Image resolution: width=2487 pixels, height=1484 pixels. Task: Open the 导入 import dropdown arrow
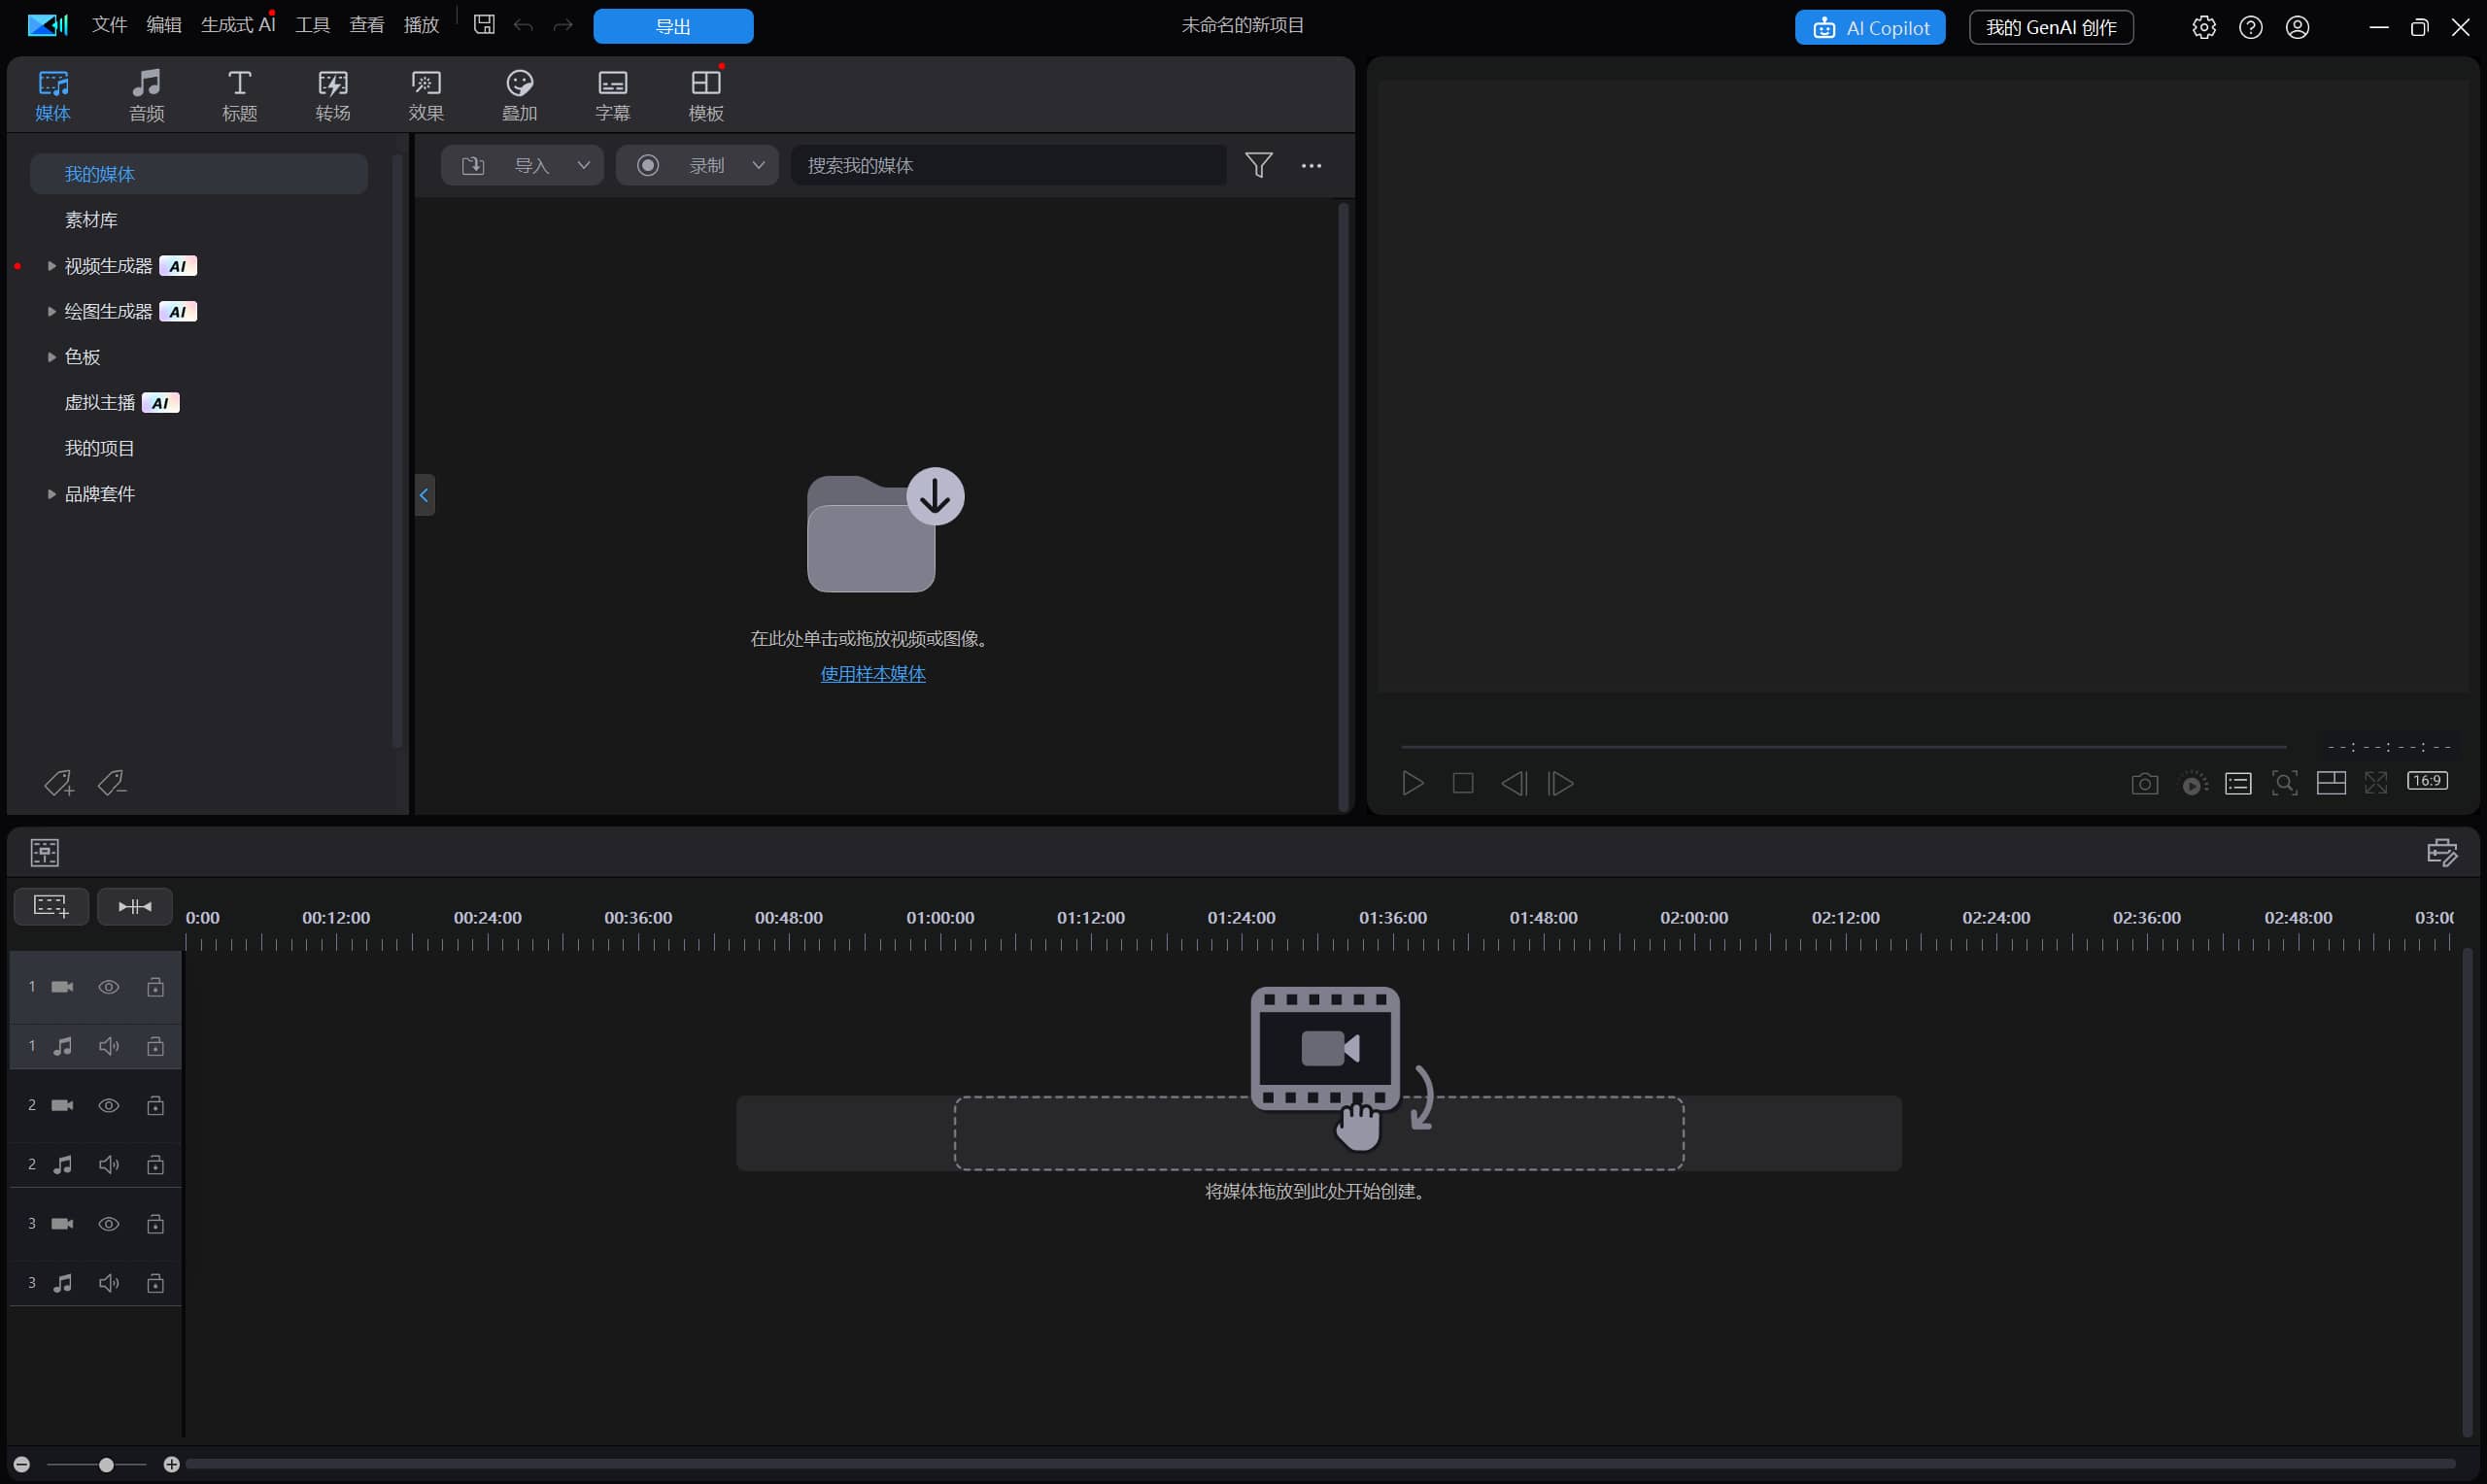point(583,165)
